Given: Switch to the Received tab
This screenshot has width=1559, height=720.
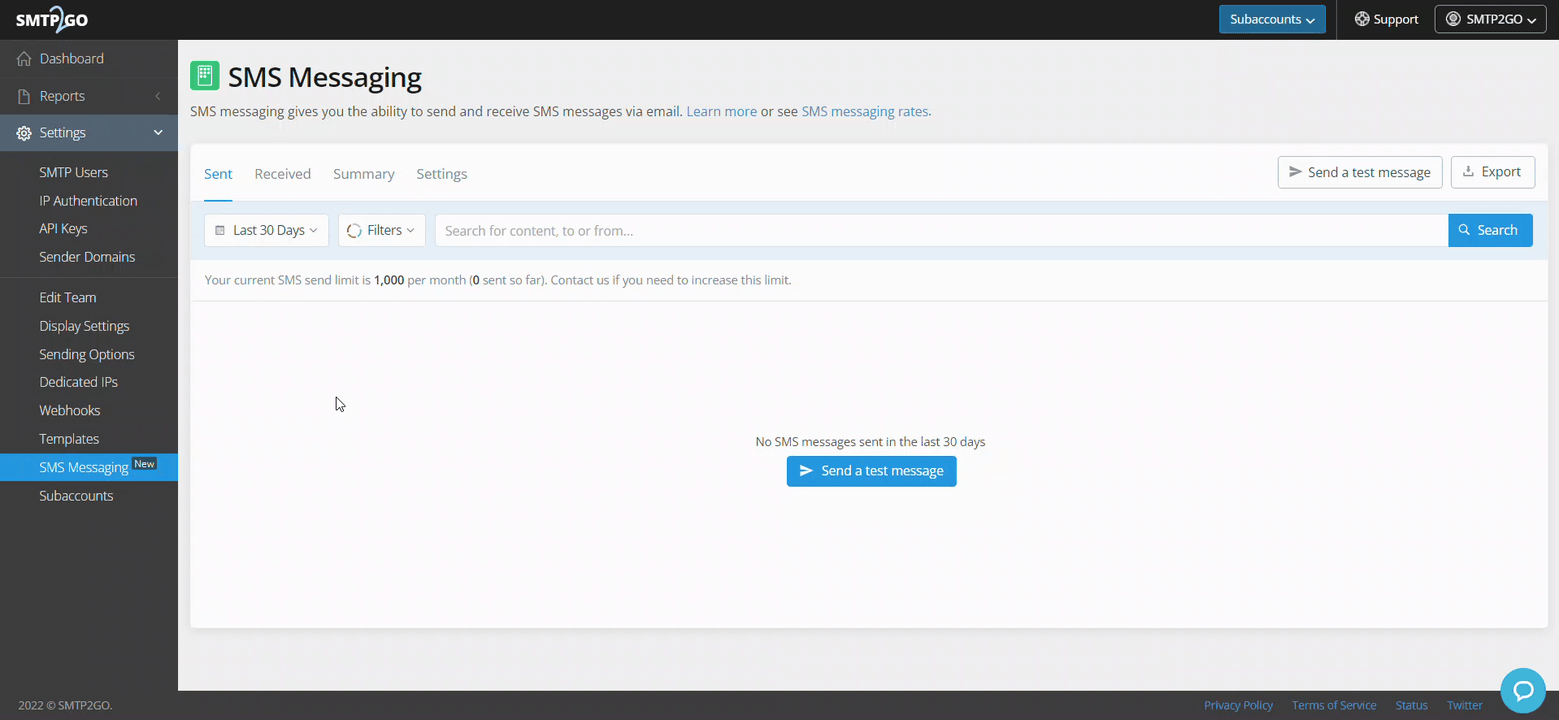Looking at the screenshot, I should coord(283,174).
